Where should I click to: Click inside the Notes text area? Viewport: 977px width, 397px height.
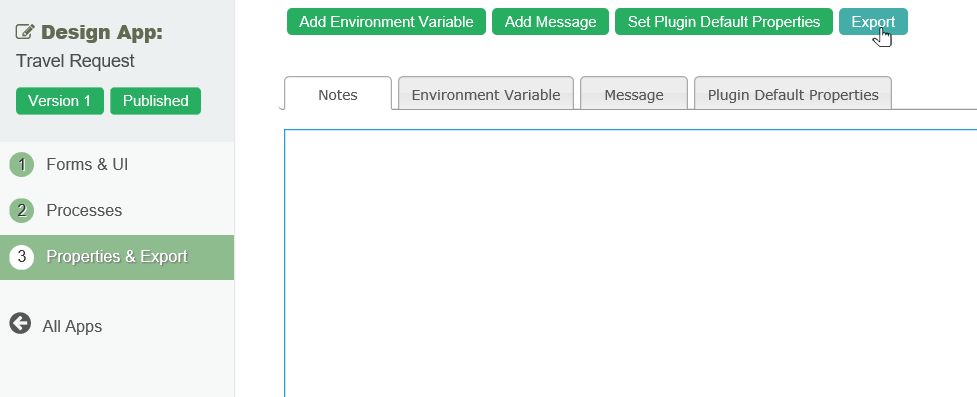click(631, 263)
